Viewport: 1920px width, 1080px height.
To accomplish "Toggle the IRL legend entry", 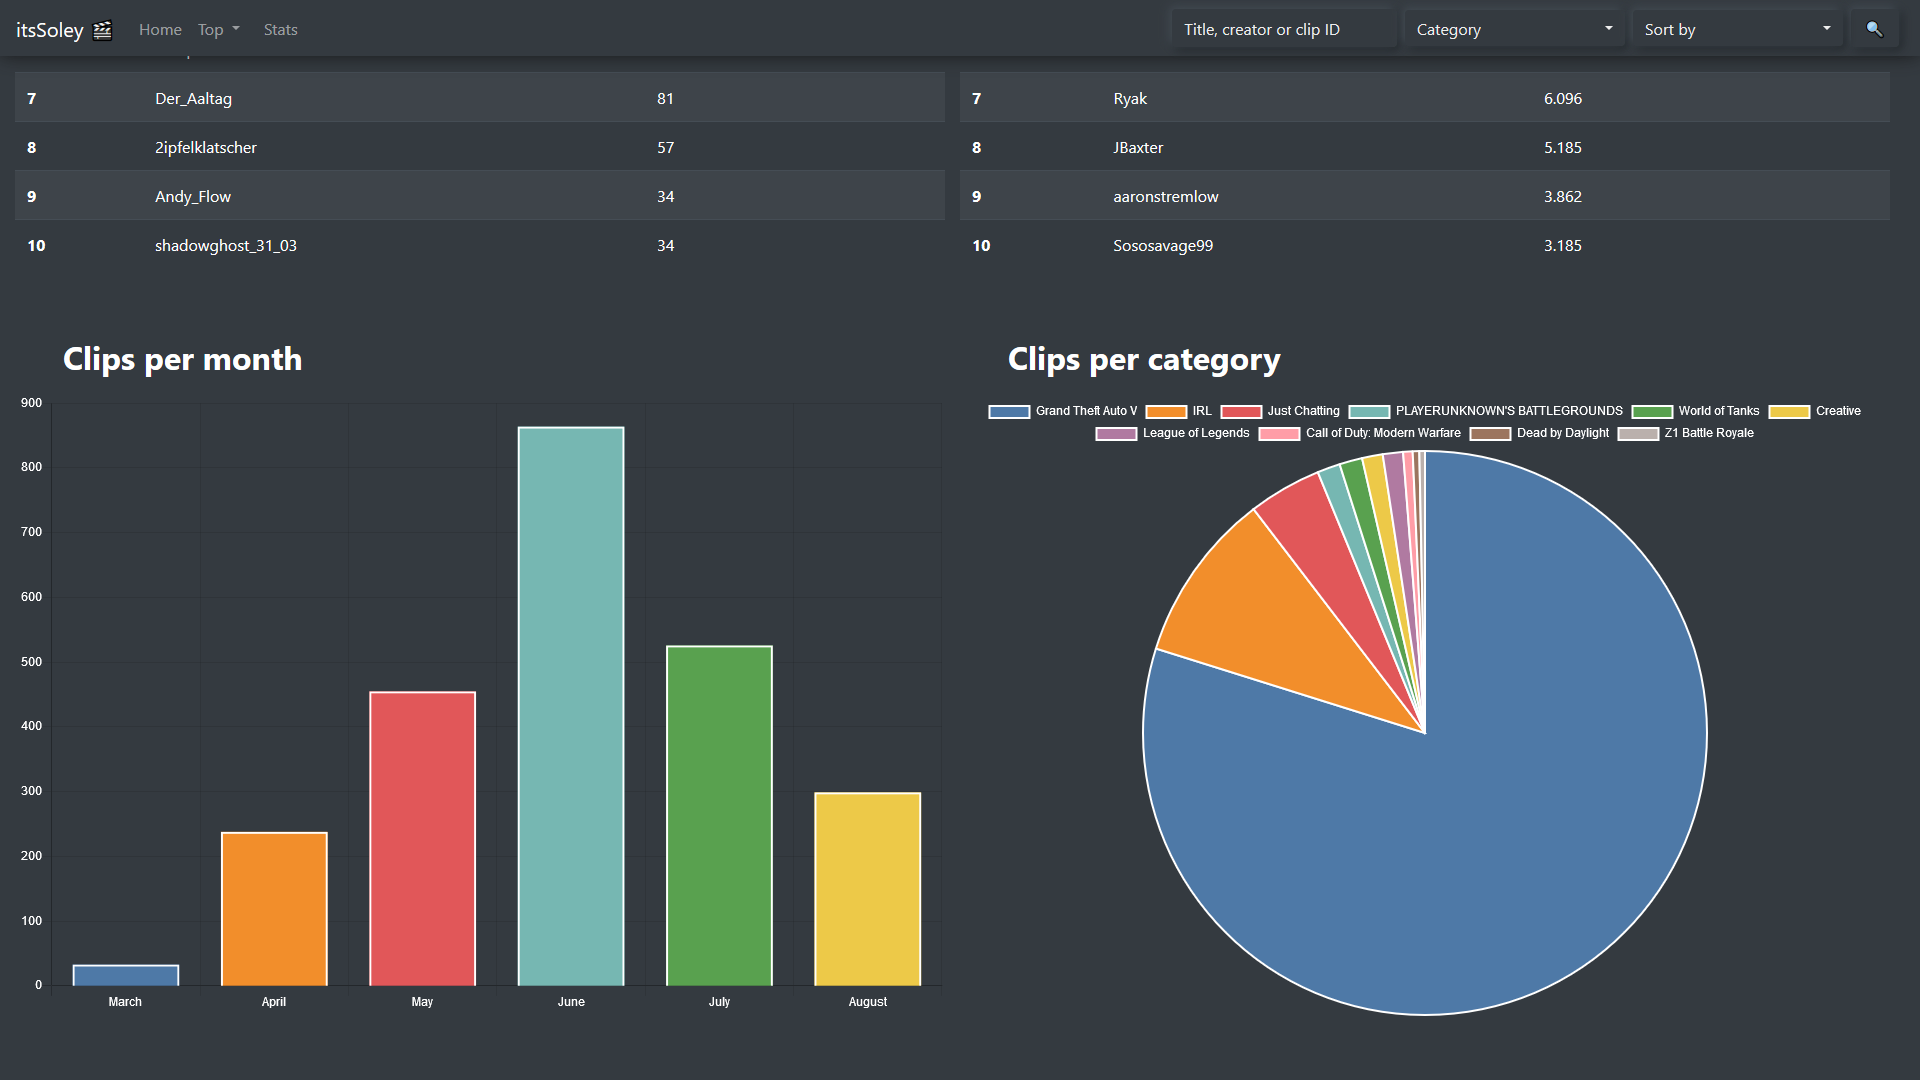I will tap(1178, 411).
